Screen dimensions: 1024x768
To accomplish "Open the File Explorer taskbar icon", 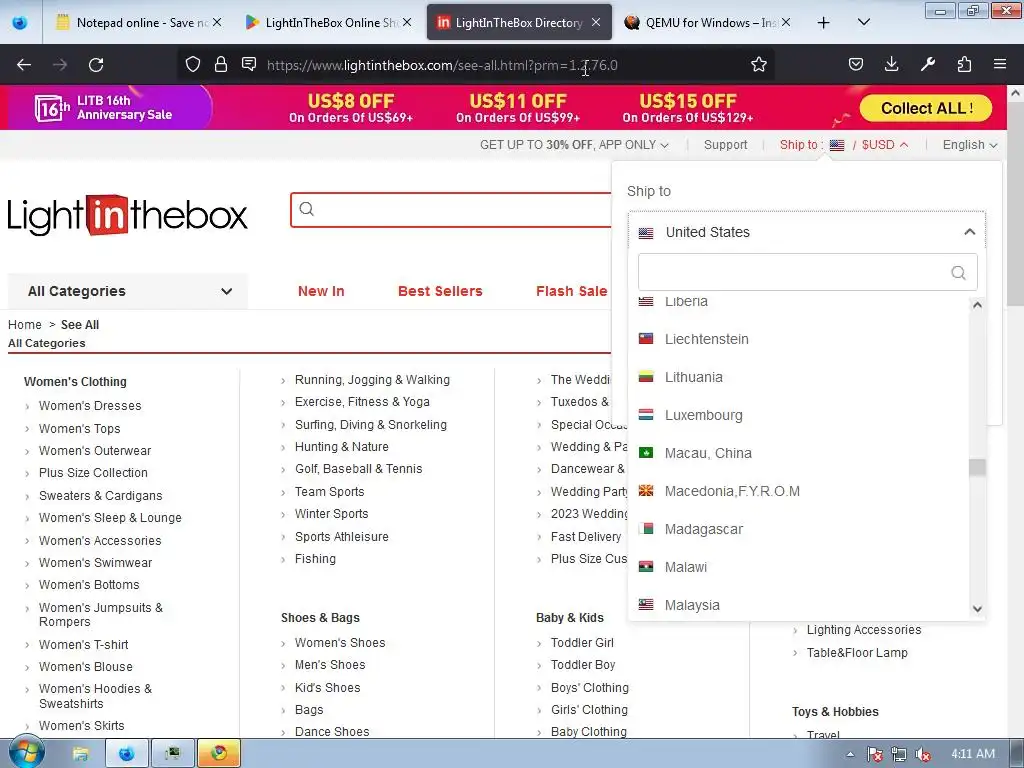I will click(x=80, y=754).
